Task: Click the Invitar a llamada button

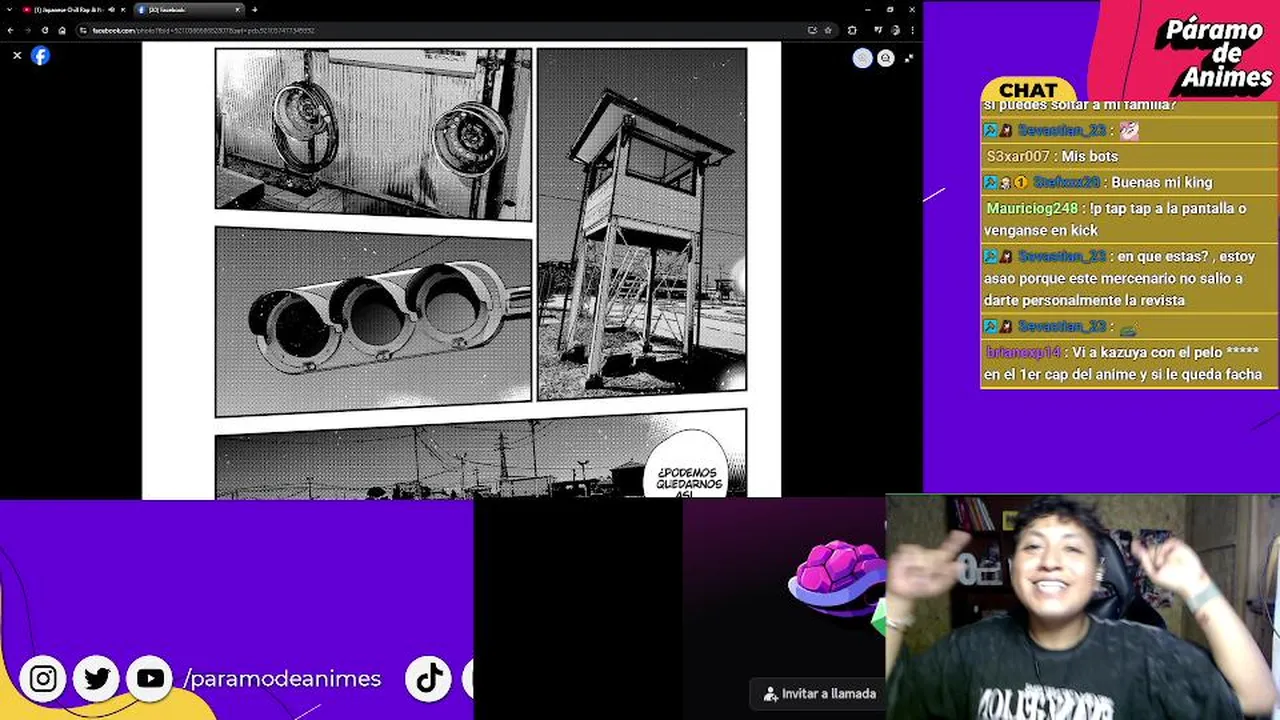Action: [x=819, y=693]
